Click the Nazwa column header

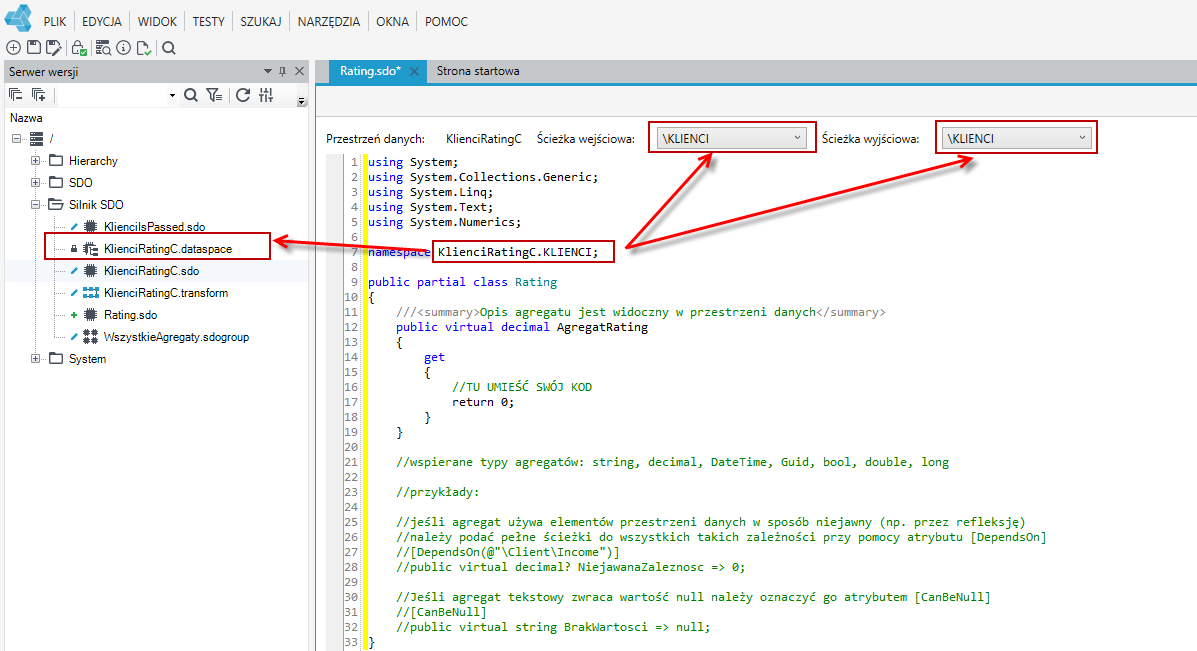26,118
